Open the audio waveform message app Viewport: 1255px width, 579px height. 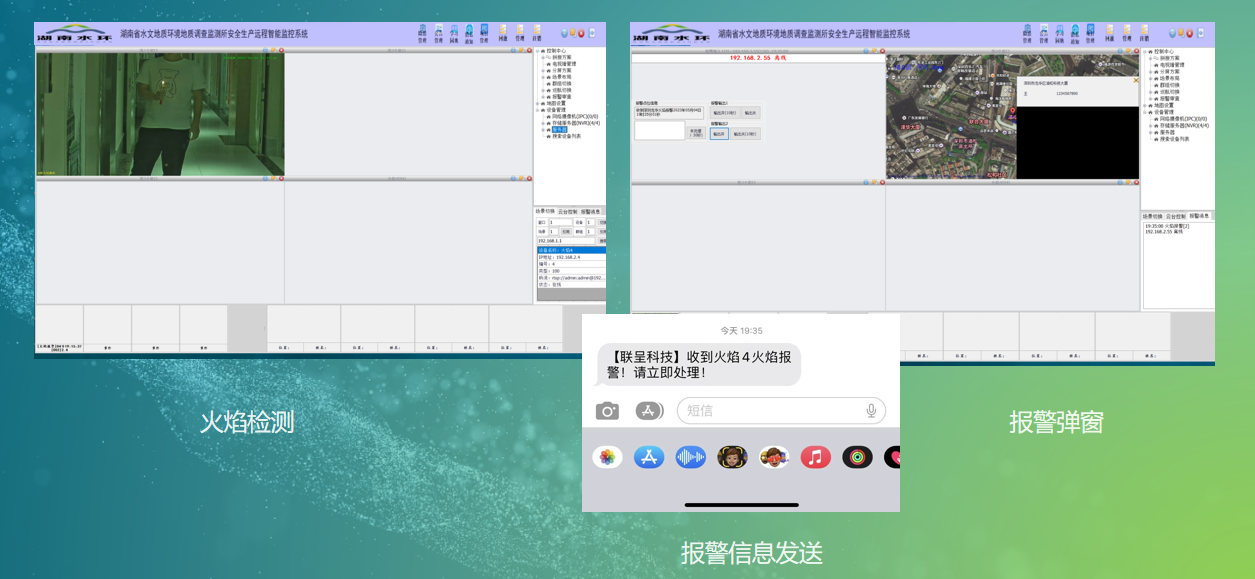pos(690,457)
